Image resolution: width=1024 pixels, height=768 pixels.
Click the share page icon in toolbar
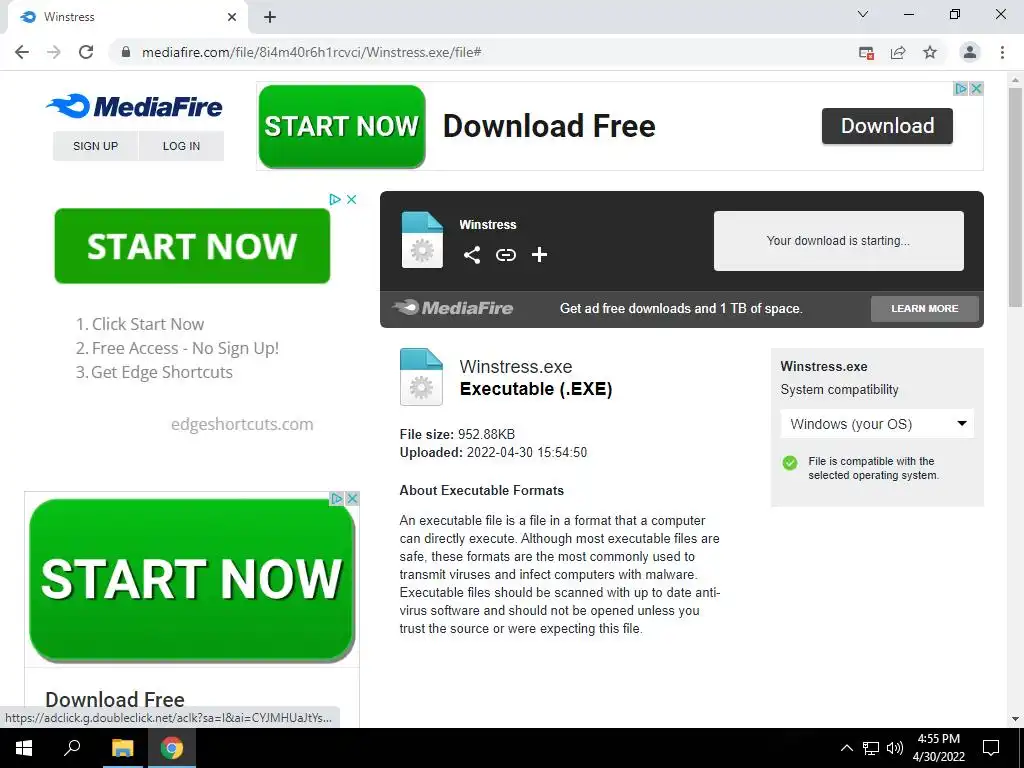pyautogui.click(x=898, y=53)
